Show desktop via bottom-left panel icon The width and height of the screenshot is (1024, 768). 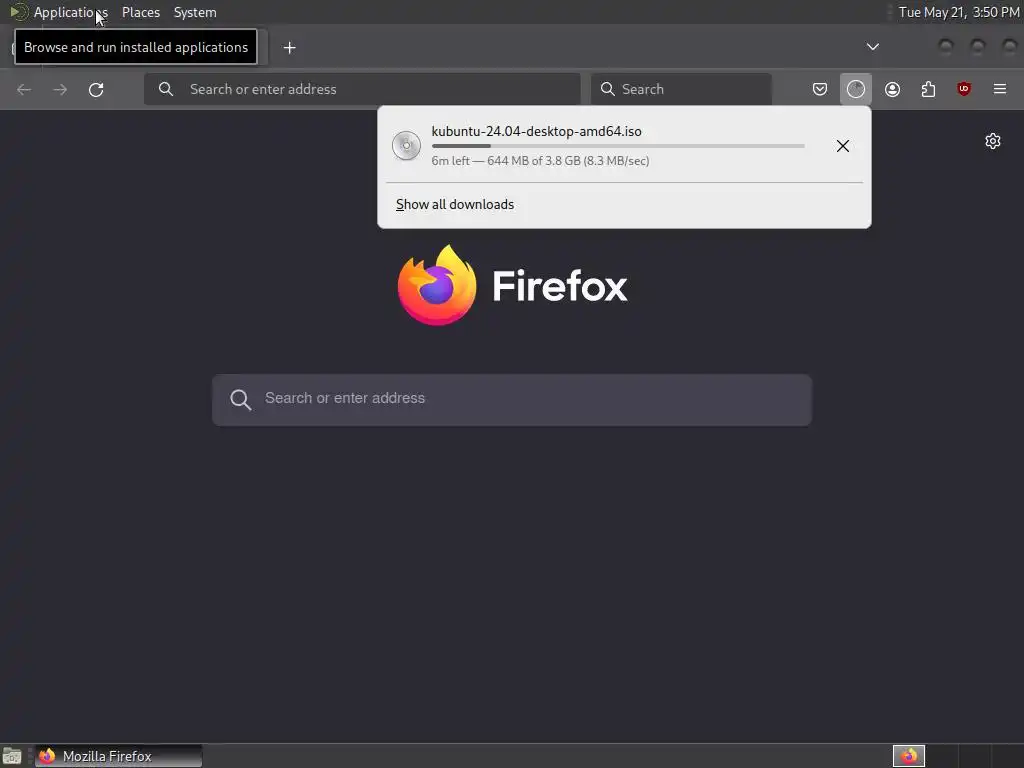click(x=12, y=756)
